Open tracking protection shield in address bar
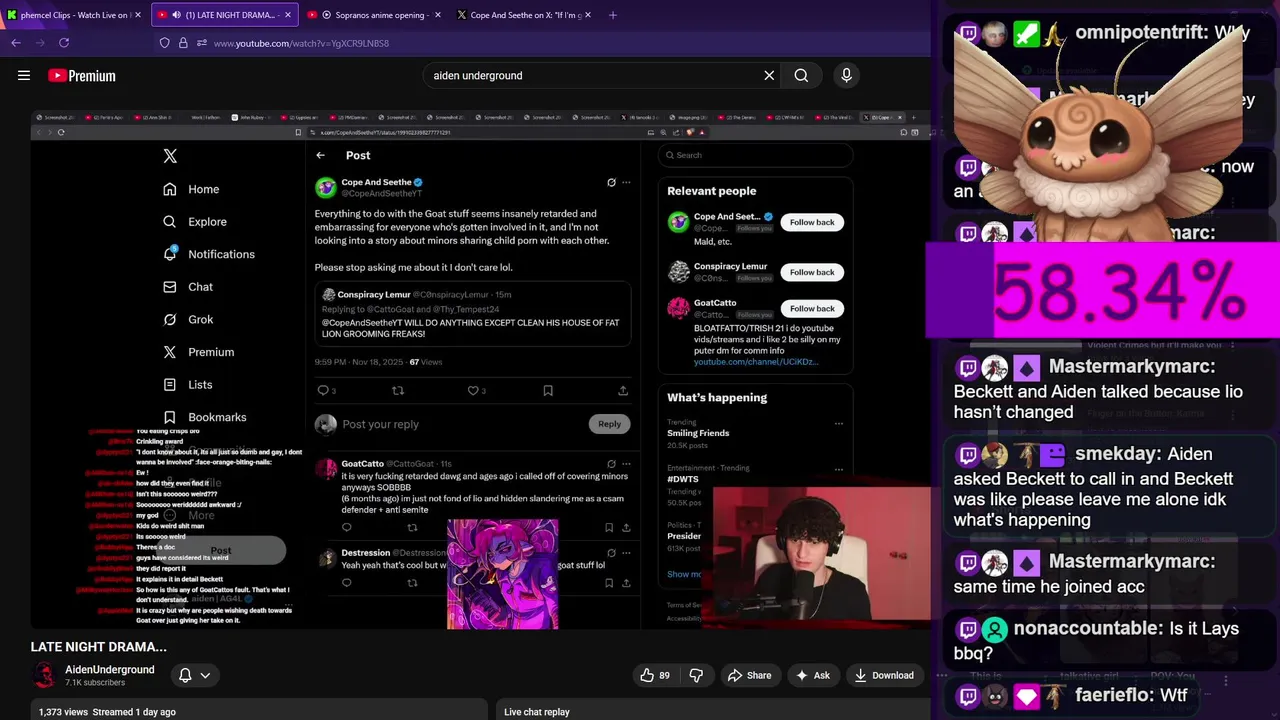The width and height of the screenshot is (1280, 720). [165, 43]
